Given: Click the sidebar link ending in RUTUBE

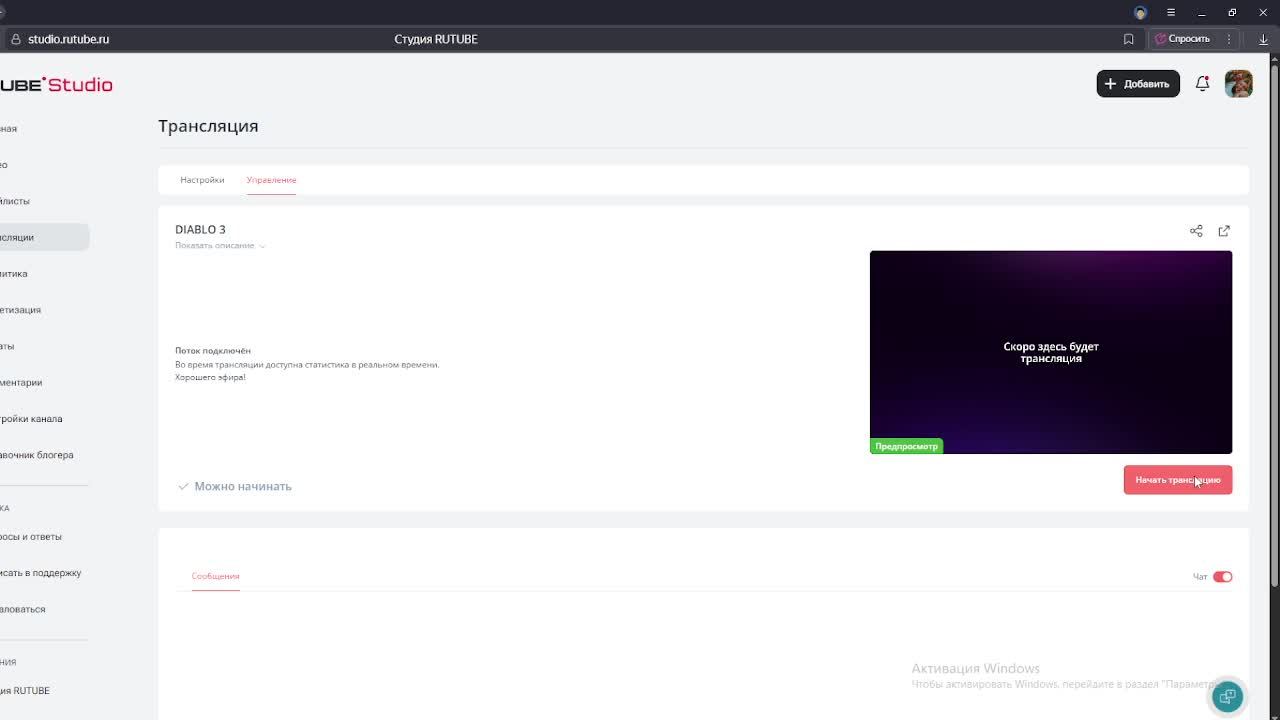Looking at the screenshot, I should tap(25, 691).
